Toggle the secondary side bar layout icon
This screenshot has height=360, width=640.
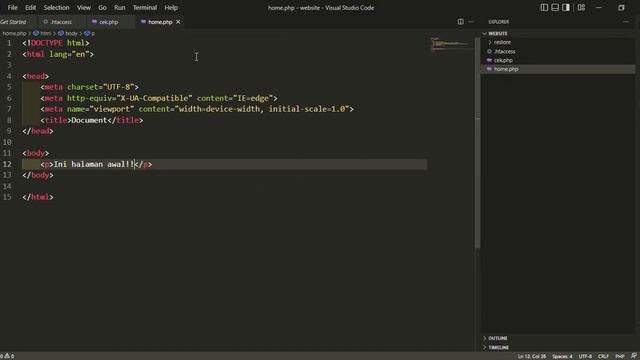pos(566,7)
